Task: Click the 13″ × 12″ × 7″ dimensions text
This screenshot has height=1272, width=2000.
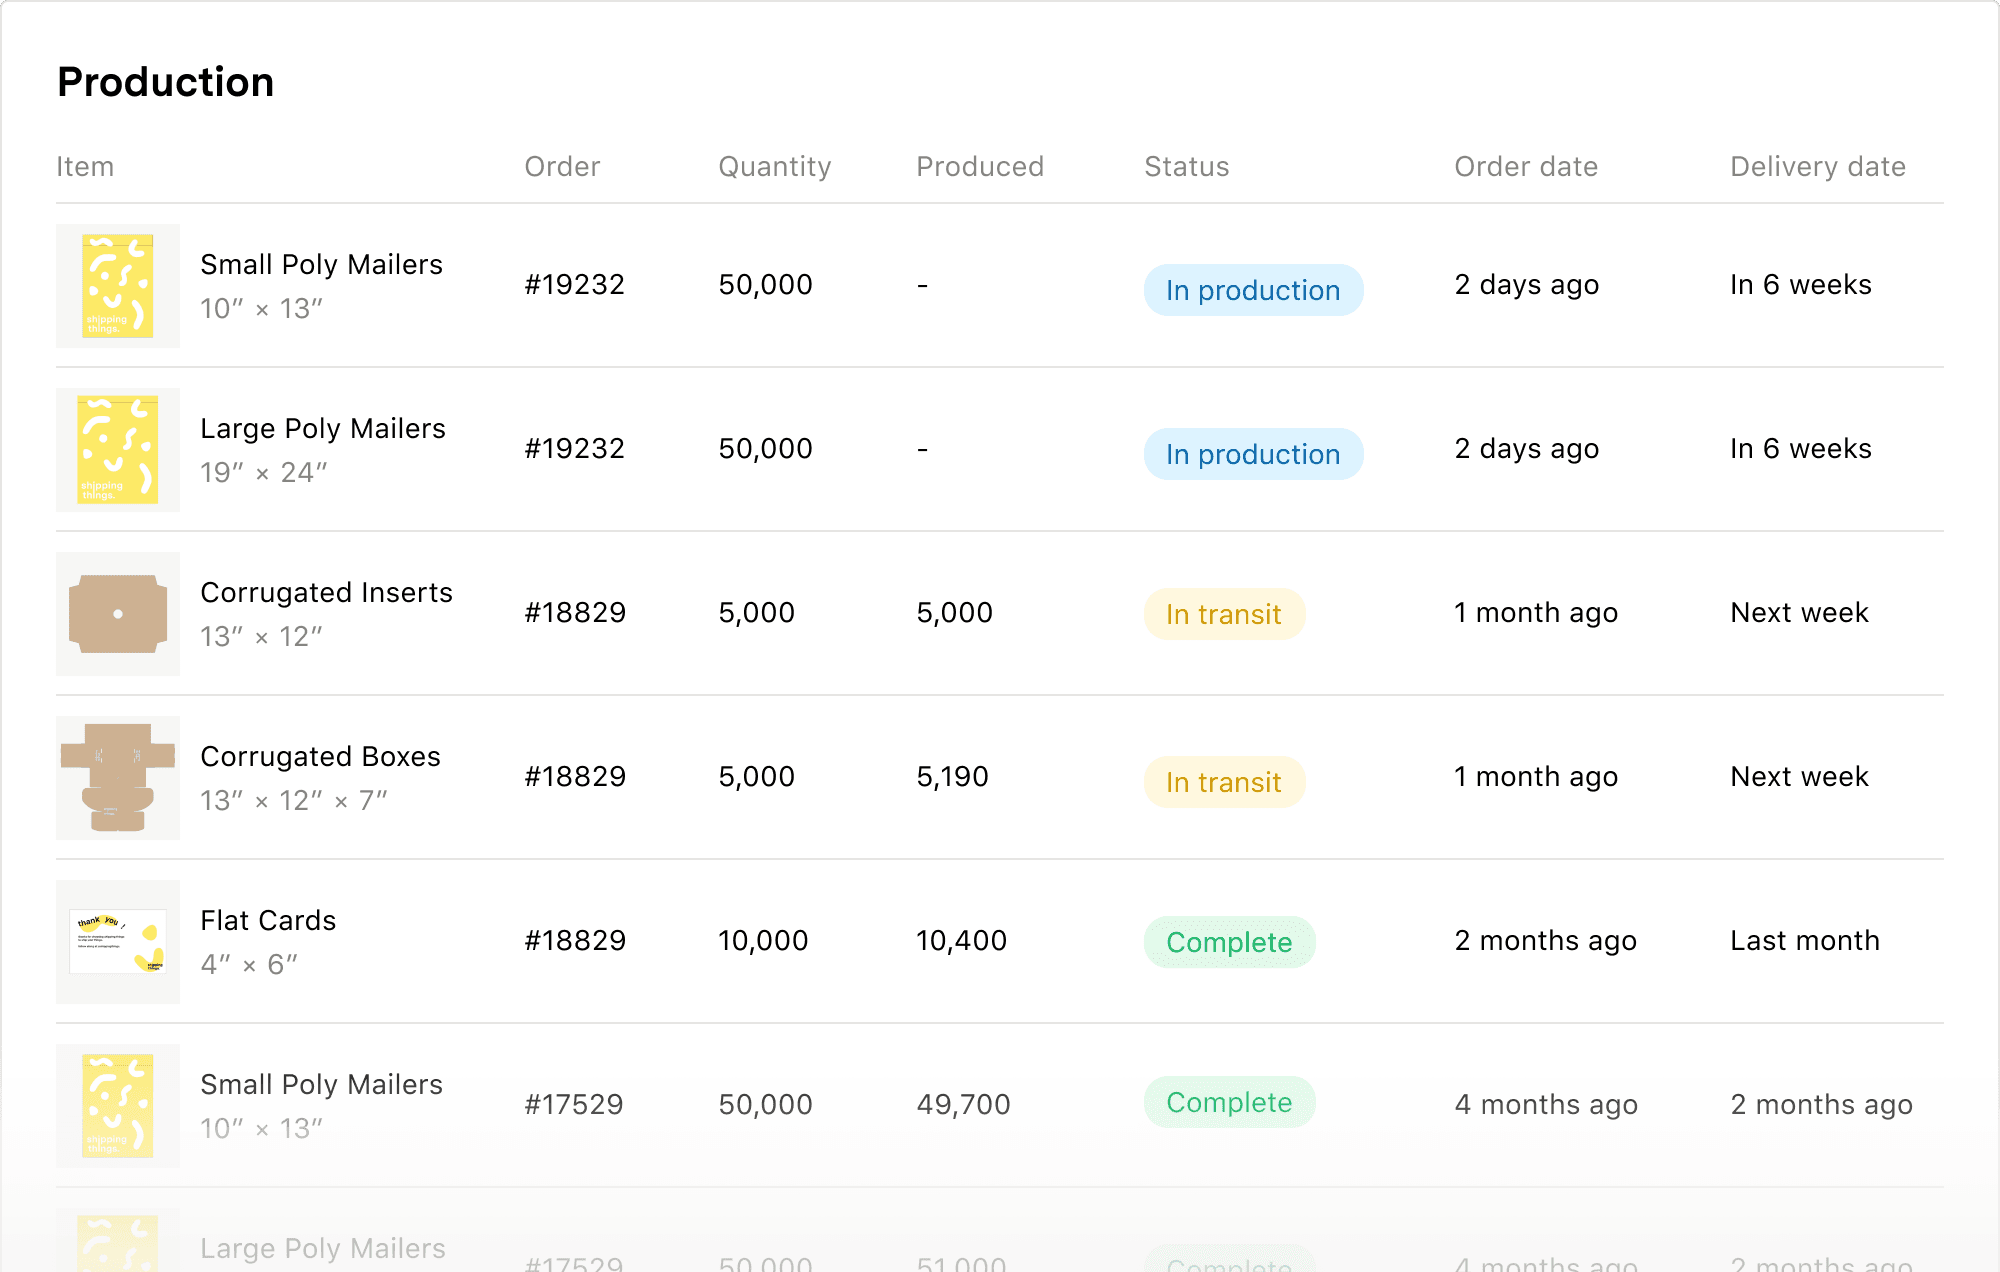Action: point(294,800)
